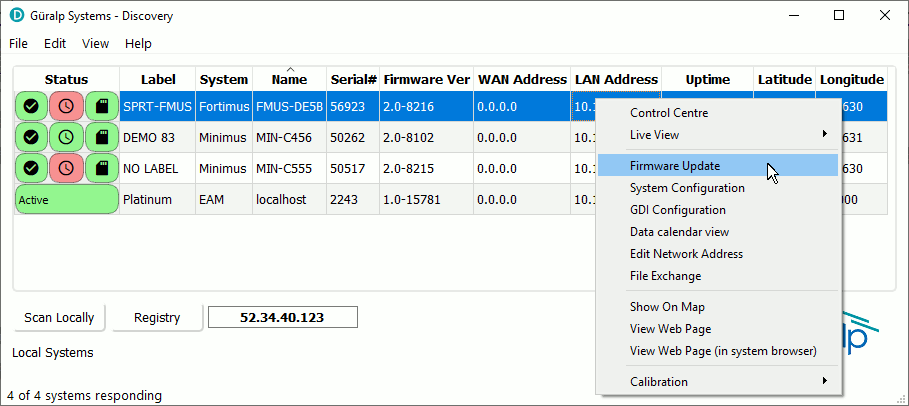Choose Data calendar view
Image resolution: width=909 pixels, height=406 pixels.
coord(718,232)
